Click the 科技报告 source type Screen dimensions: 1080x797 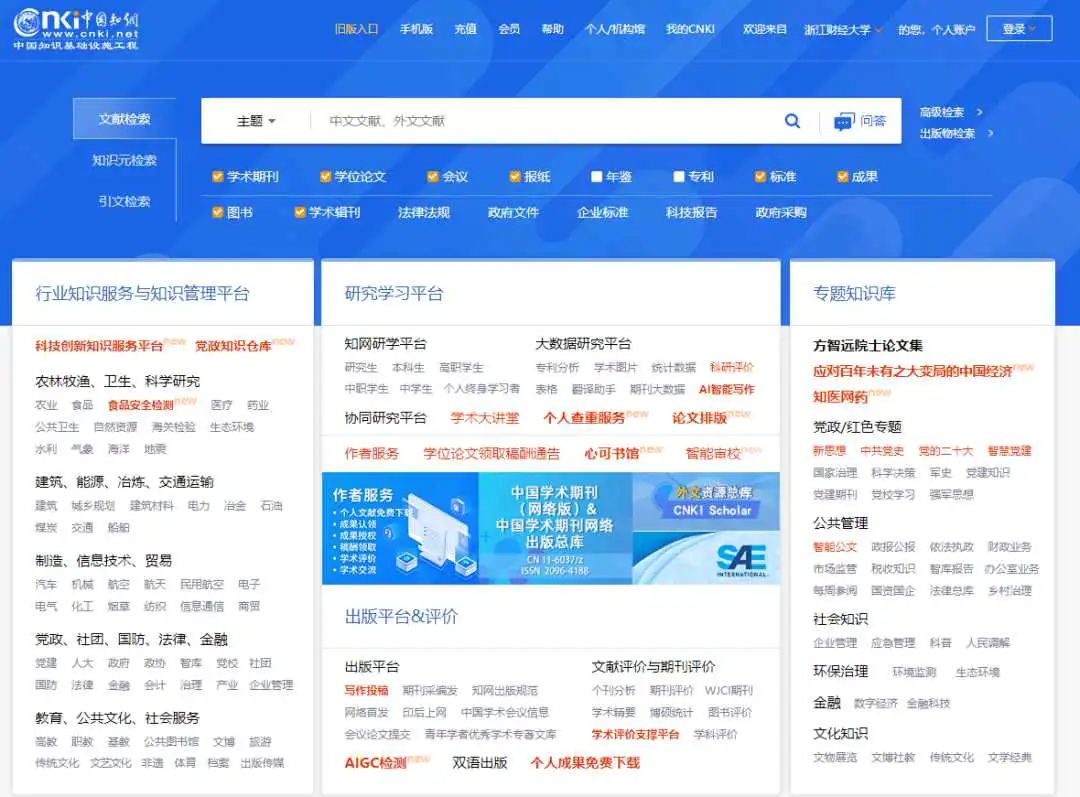coord(692,212)
